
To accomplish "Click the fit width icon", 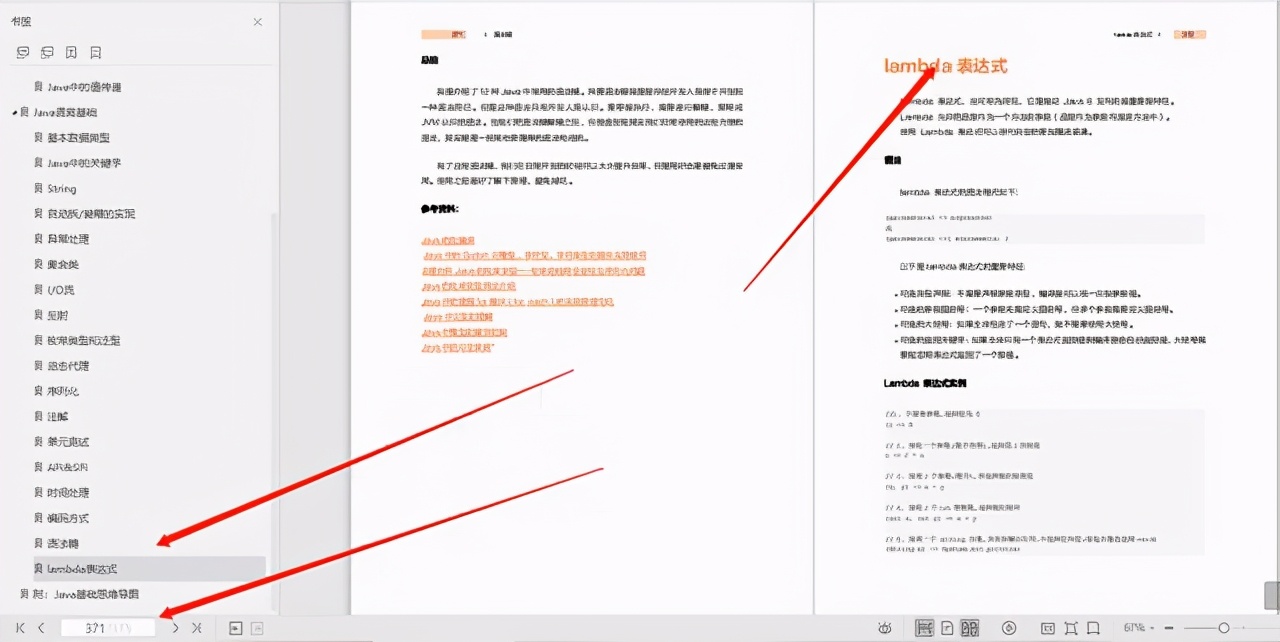I will [x=1048, y=628].
